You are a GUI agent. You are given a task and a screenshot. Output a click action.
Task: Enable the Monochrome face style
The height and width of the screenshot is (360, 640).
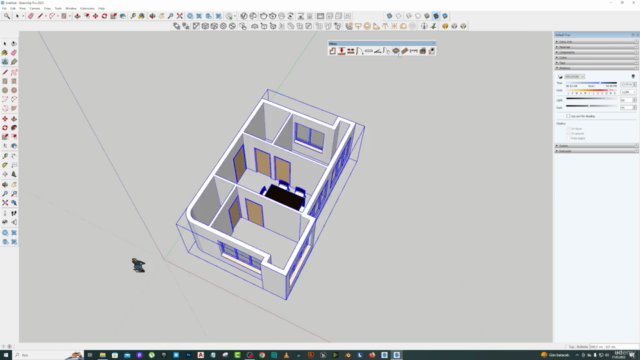[445, 16]
